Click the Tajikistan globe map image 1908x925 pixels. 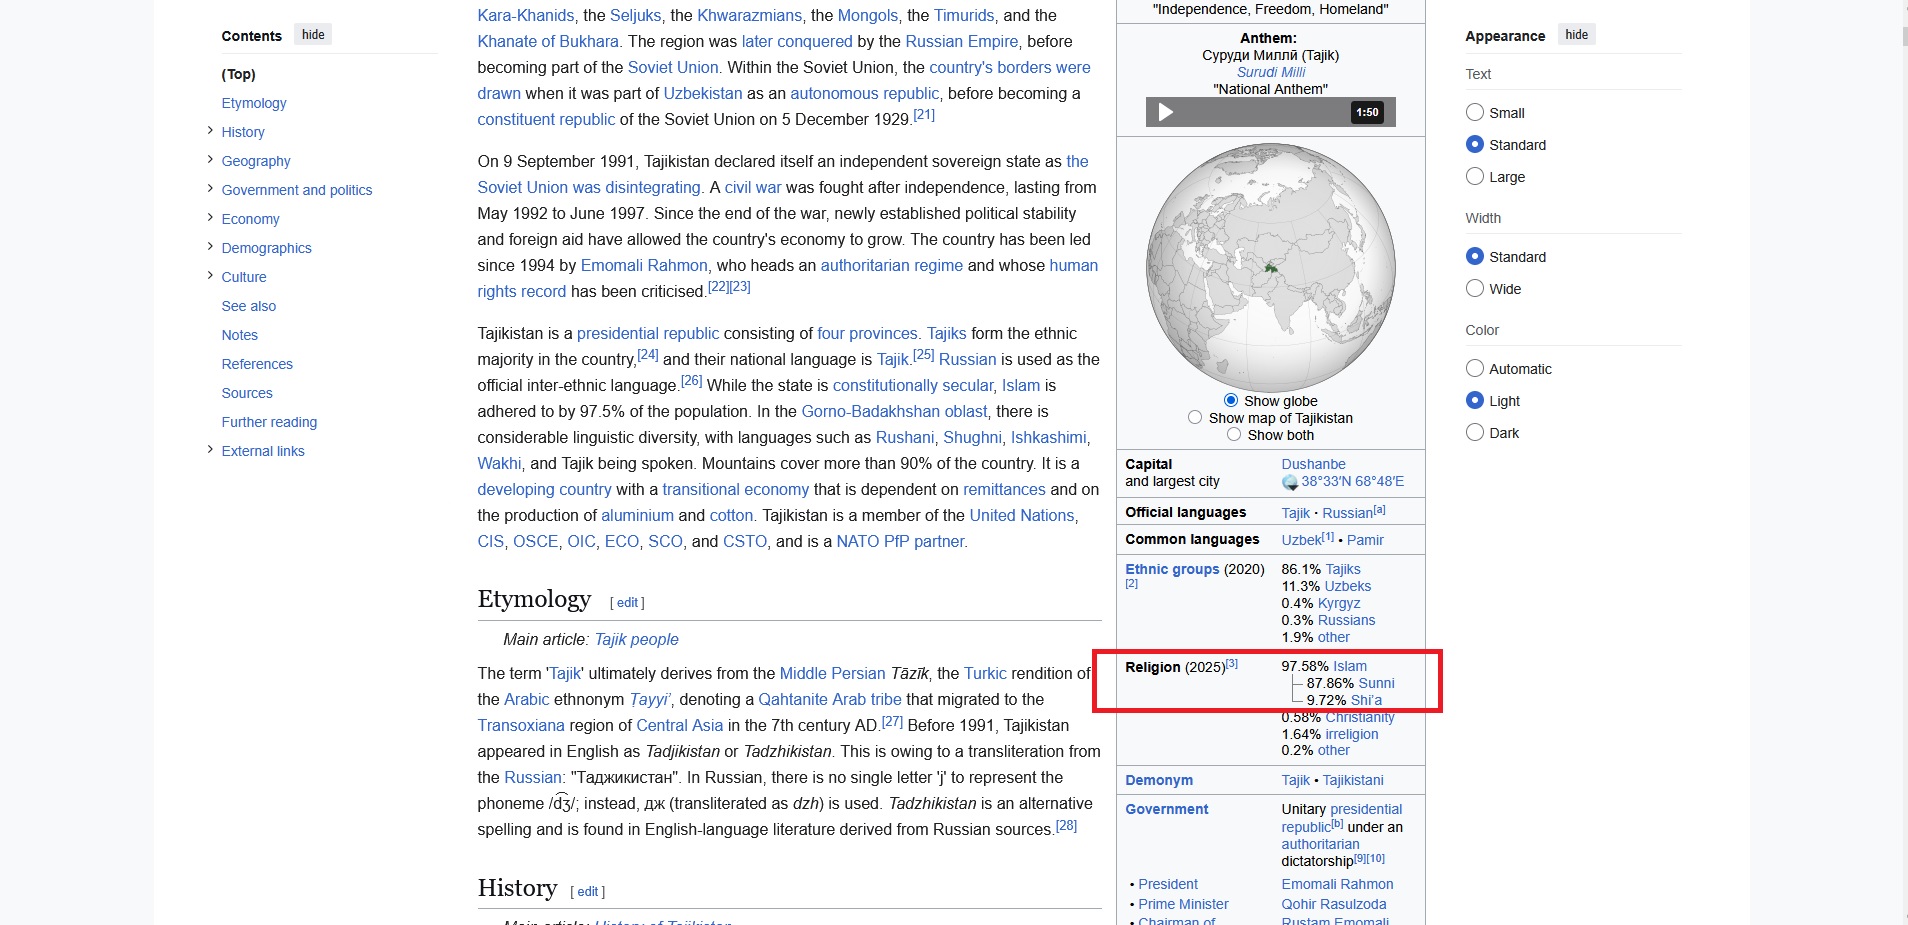[x=1271, y=267]
